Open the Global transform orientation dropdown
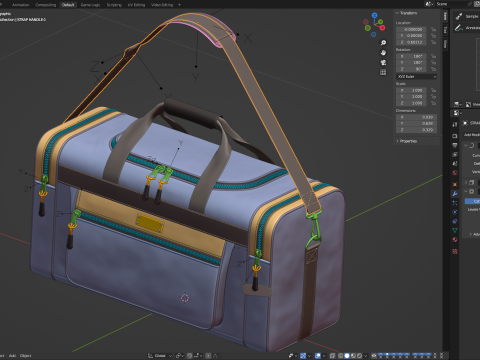480x360 pixels. 160,356
